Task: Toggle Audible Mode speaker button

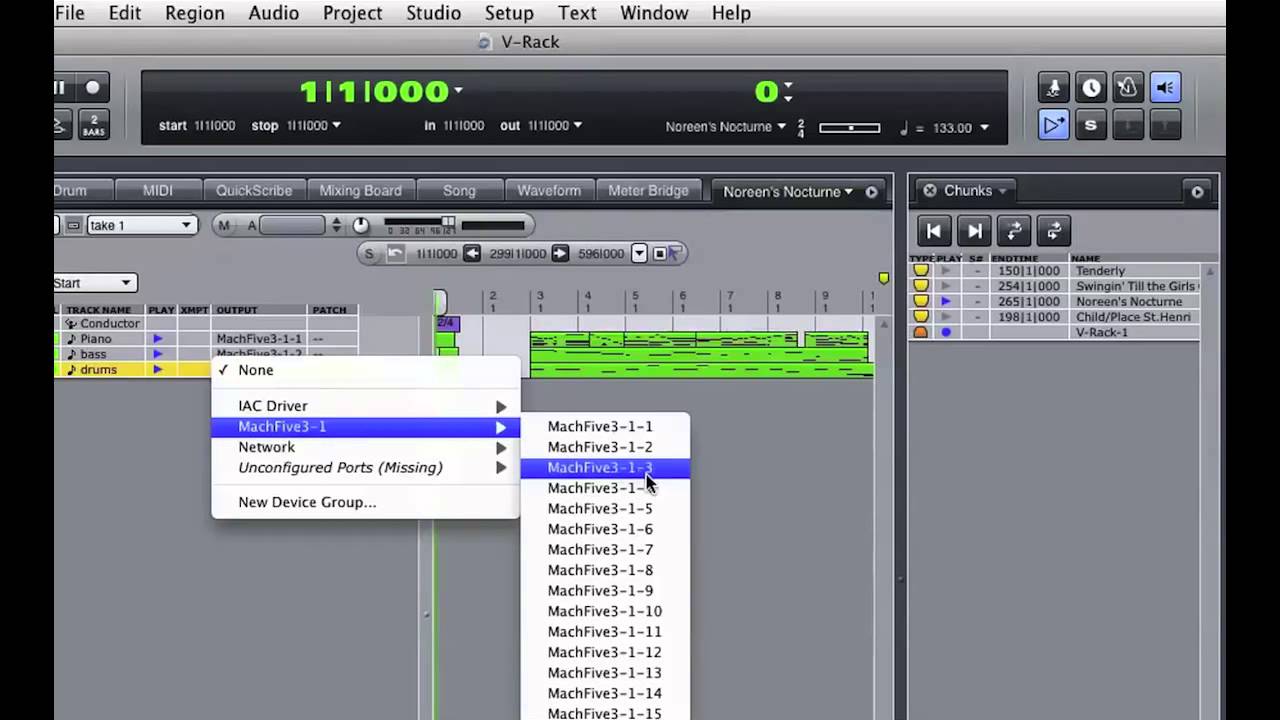Action: click(1165, 88)
